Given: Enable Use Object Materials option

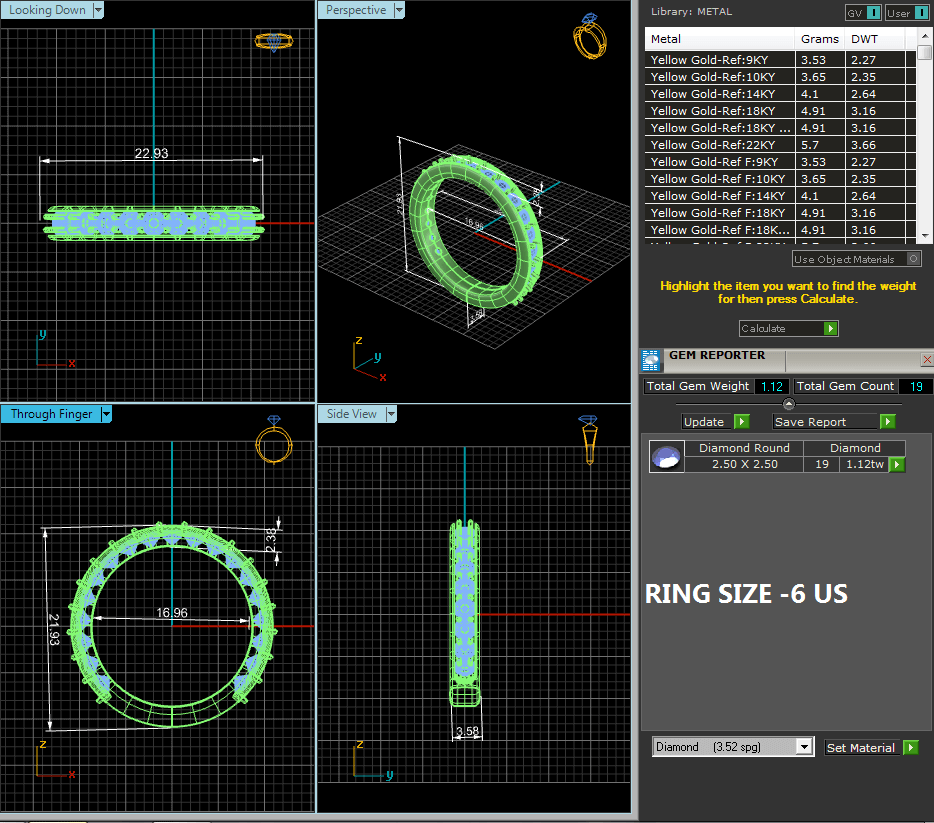Looking at the screenshot, I should tap(913, 259).
